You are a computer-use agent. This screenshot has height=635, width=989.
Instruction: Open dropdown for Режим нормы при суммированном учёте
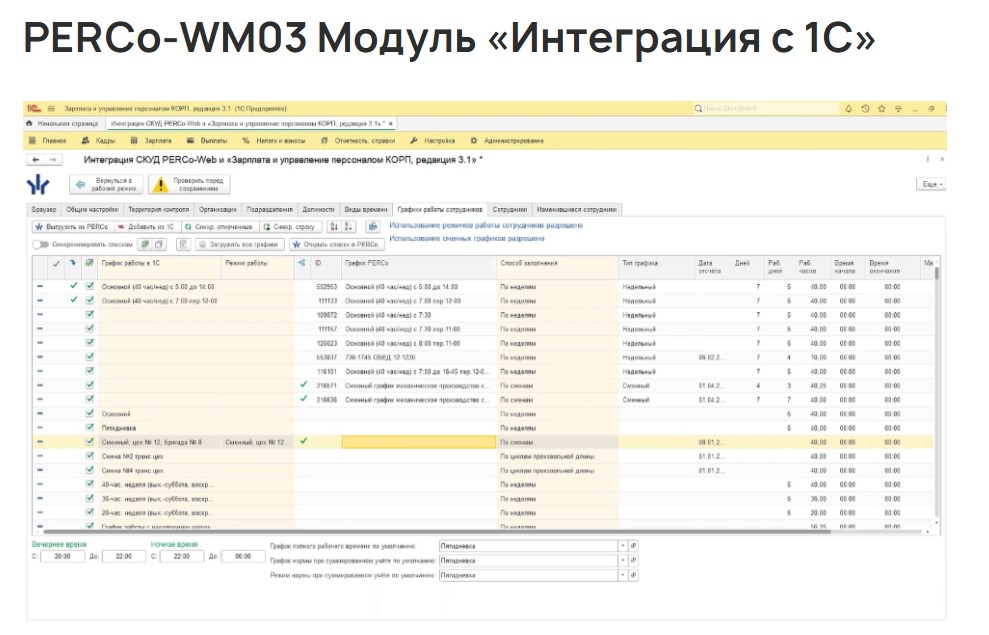(622, 576)
